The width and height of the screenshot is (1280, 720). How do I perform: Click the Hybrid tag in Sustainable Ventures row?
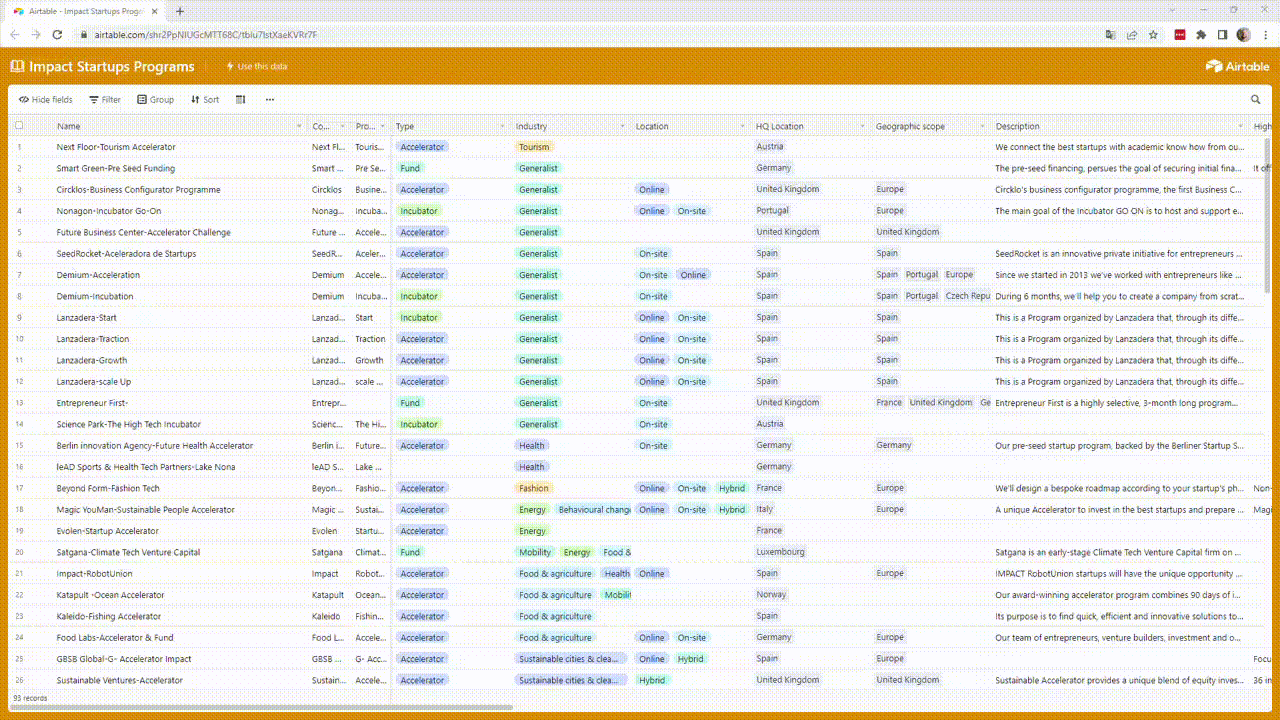(x=652, y=680)
